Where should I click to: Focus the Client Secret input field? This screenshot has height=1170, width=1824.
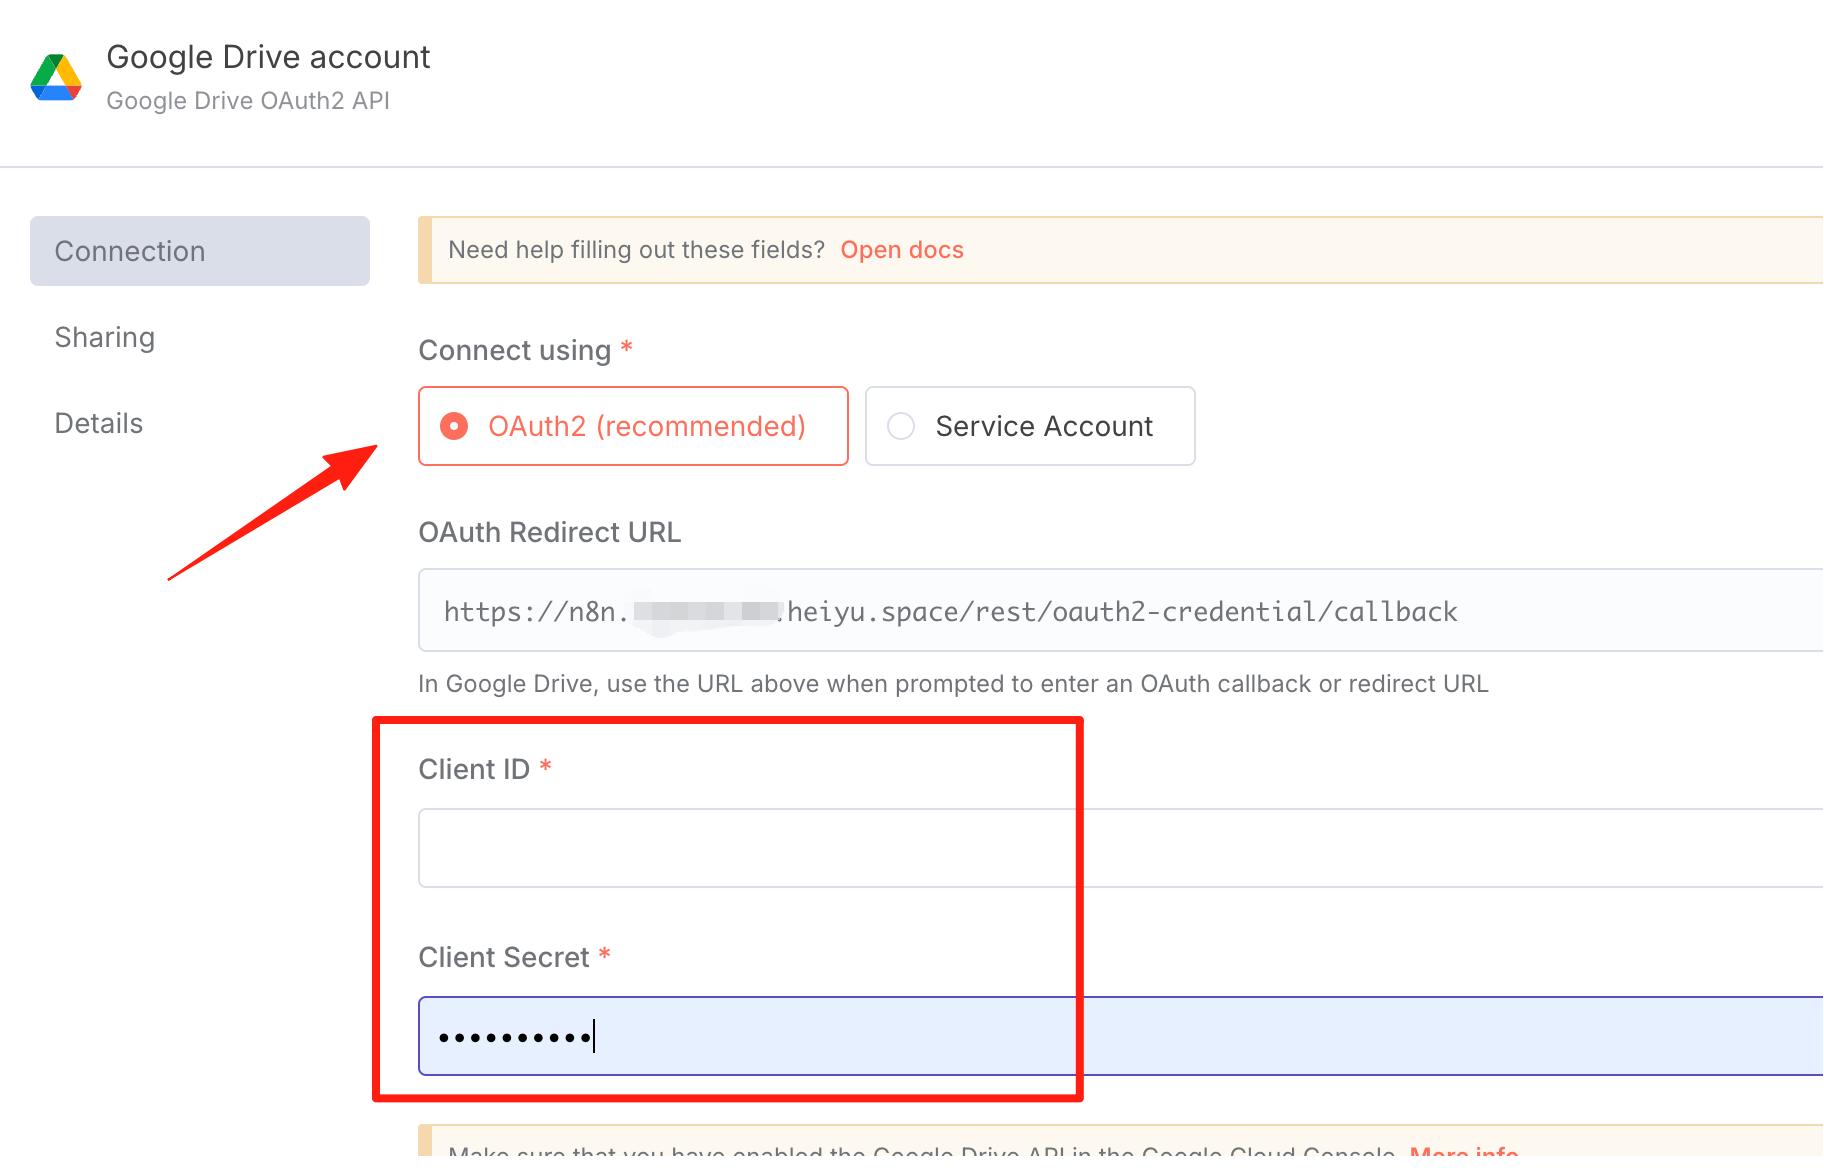coord(1120,1036)
